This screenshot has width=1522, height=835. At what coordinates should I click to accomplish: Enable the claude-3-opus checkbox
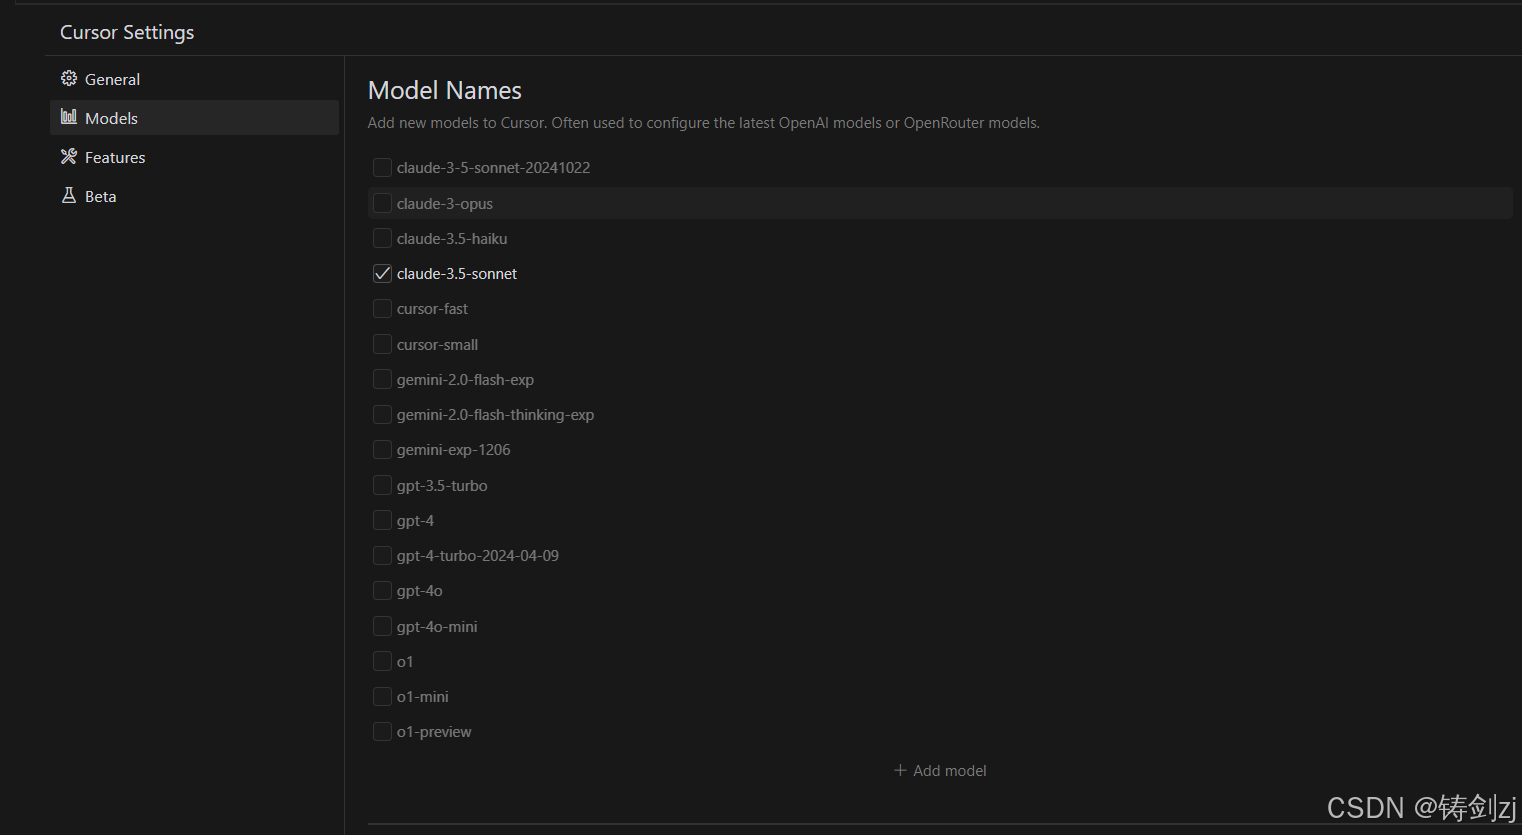tap(382, 203)
